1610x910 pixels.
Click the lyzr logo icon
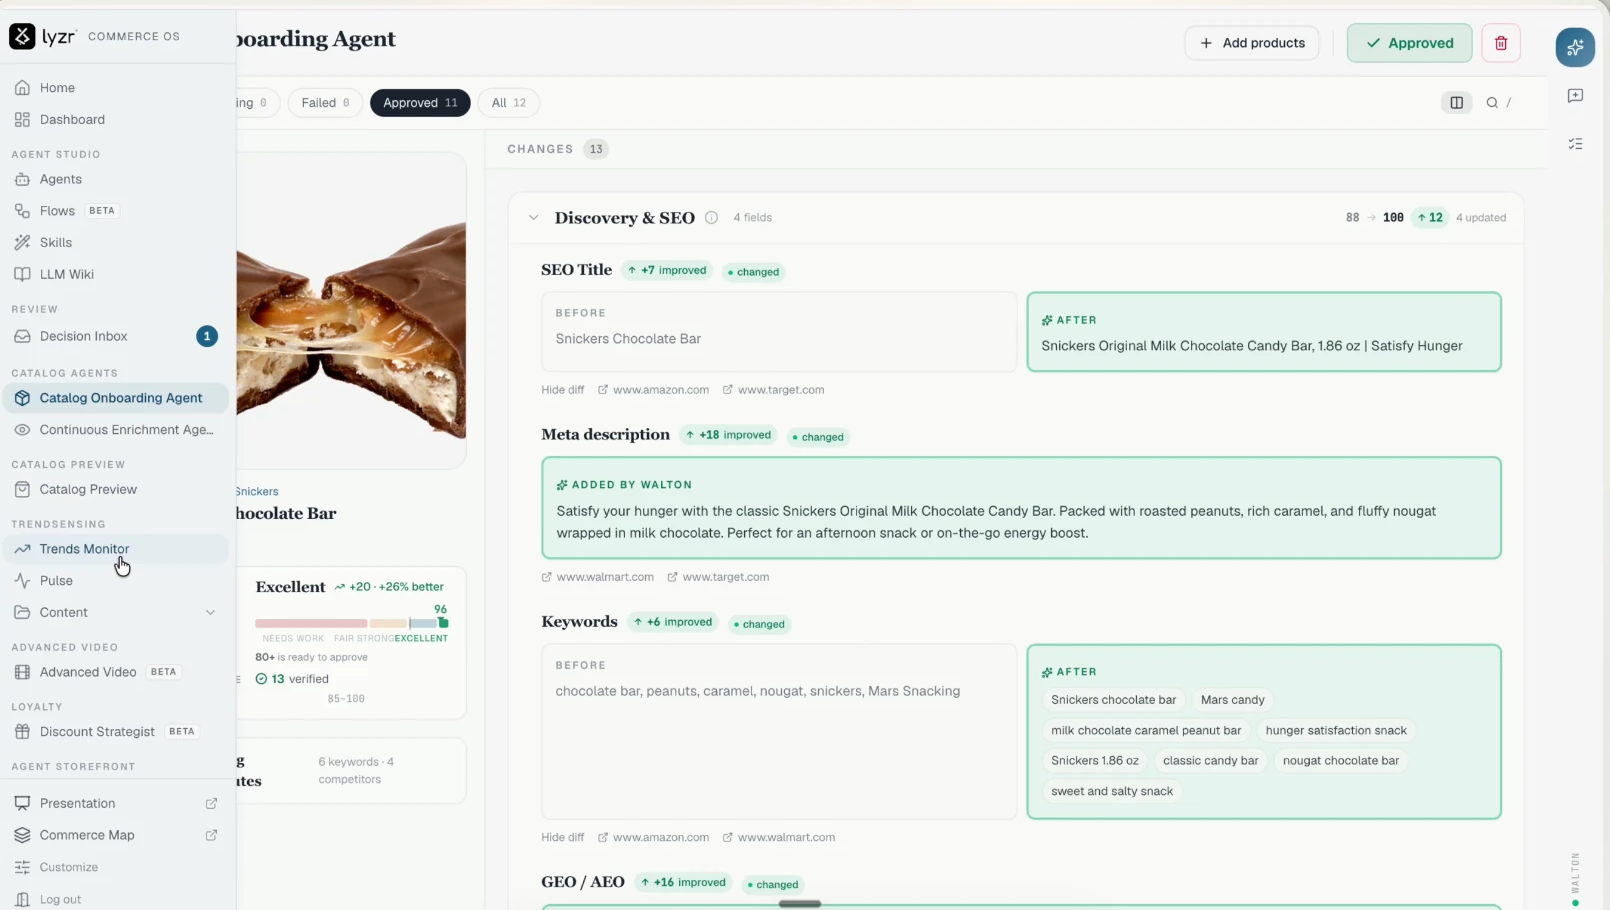pos(22,37)
